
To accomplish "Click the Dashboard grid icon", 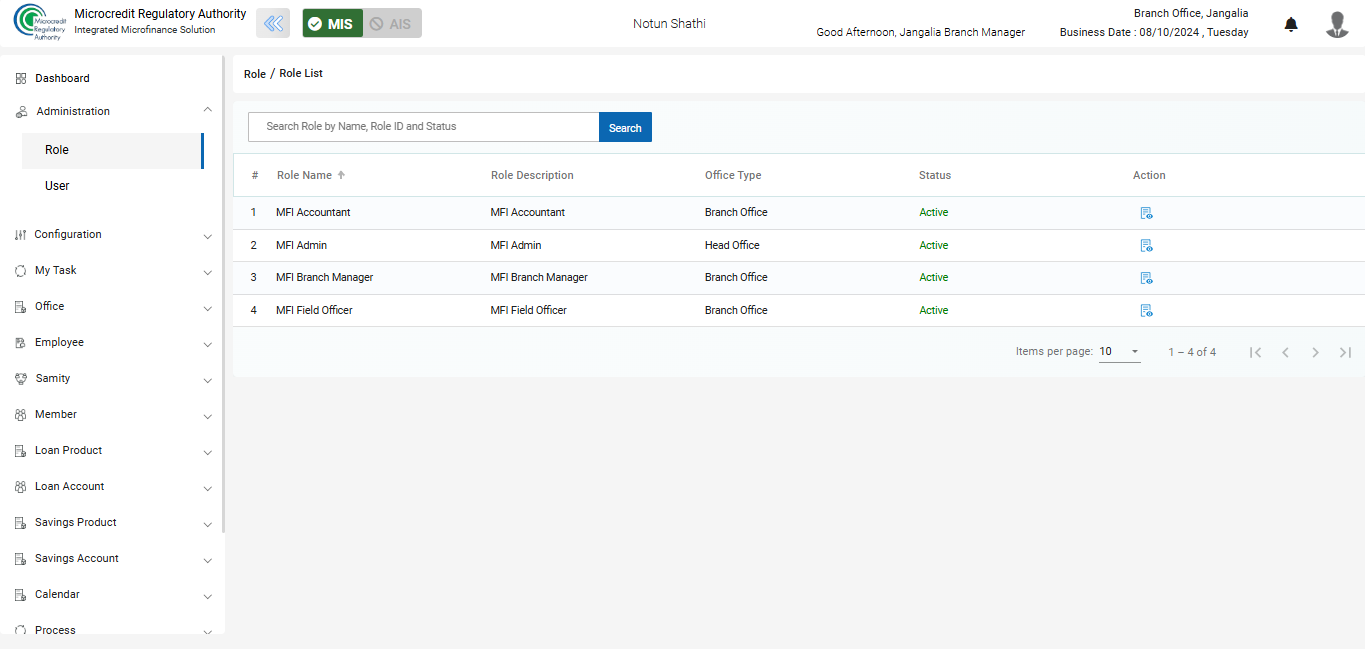I will pos(21,78).
